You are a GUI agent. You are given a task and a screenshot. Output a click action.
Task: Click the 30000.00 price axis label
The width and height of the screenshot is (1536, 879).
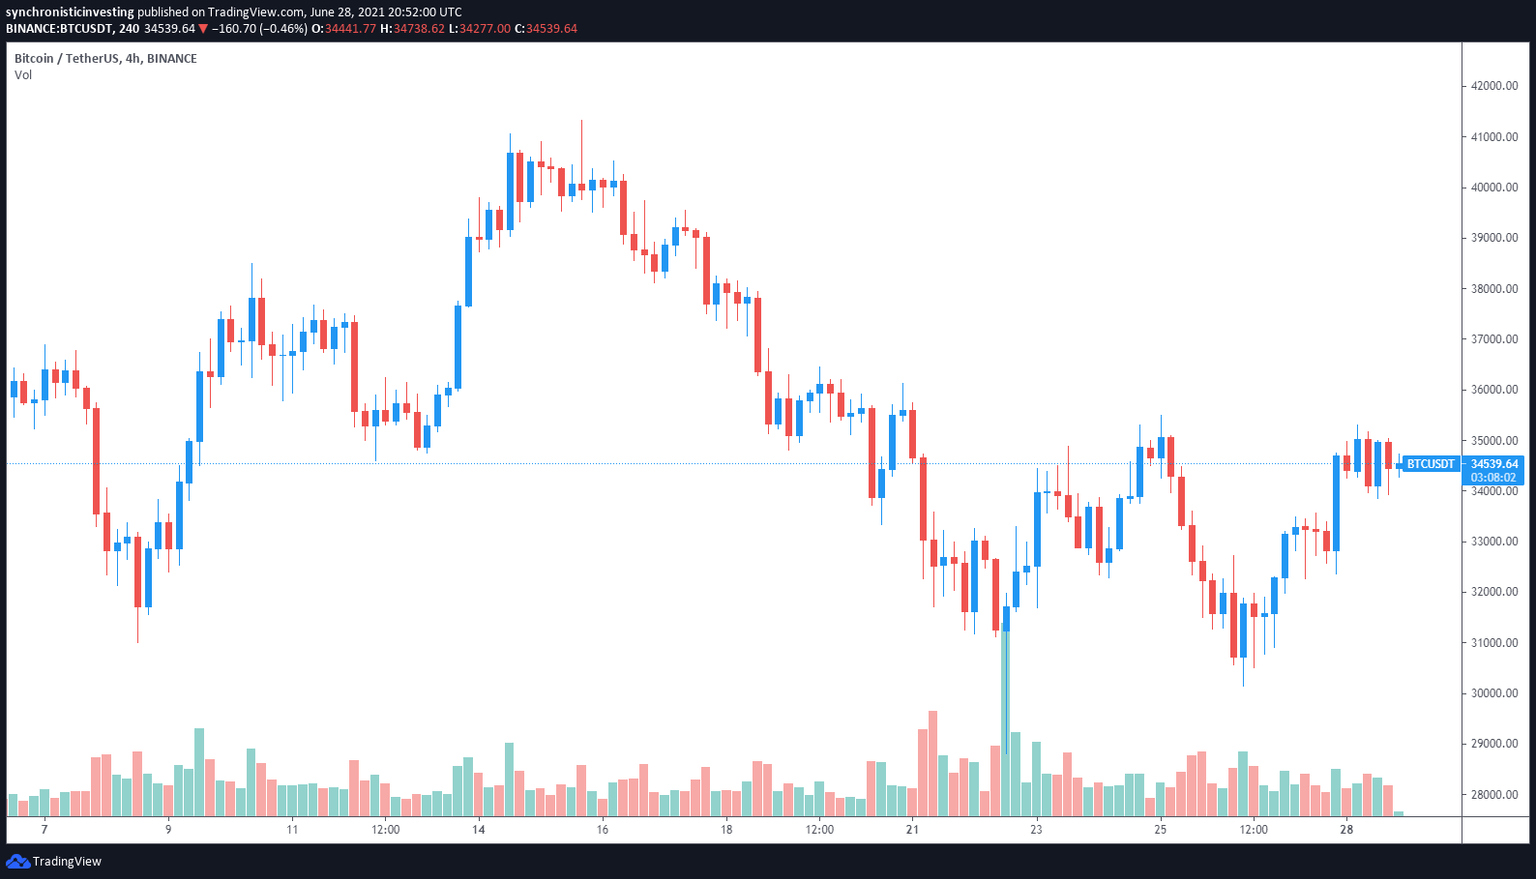pos(1494,693)
